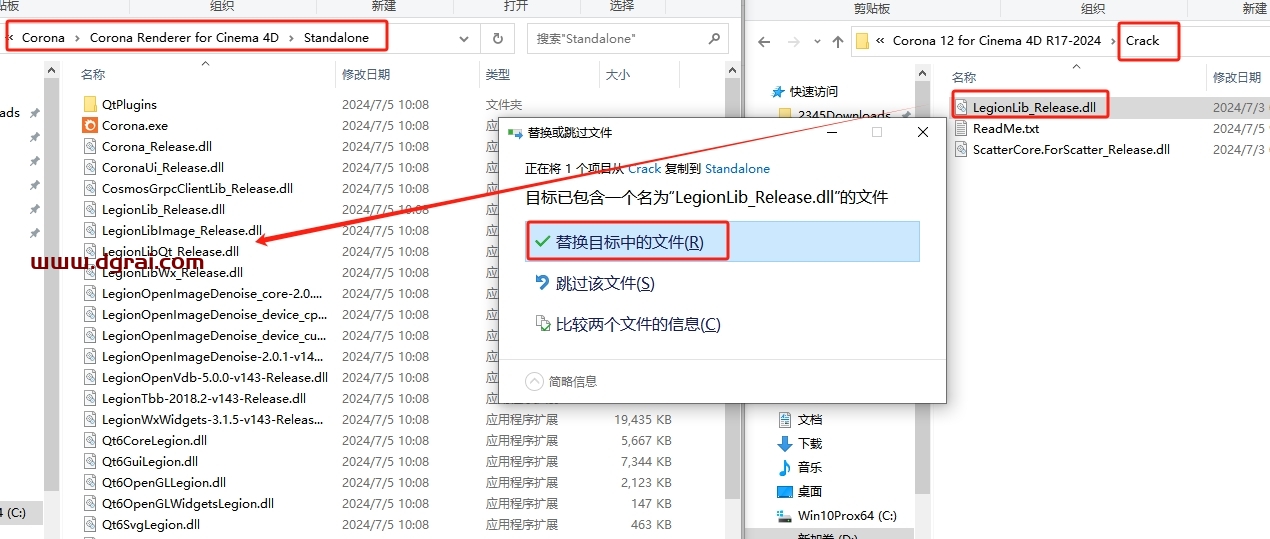Open 2345Downloads folder in navigation pane
The width and height of the screenshot is (1270, 539).
coord(844,115)
